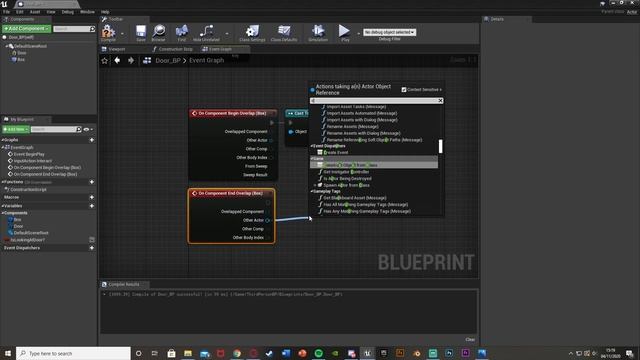Click the Components panel search field

coord(74,29)
